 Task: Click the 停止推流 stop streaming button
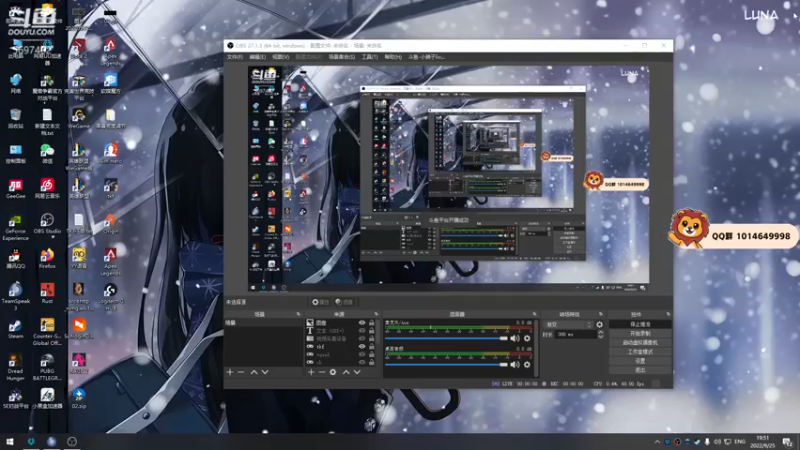(x=640, y=324)
